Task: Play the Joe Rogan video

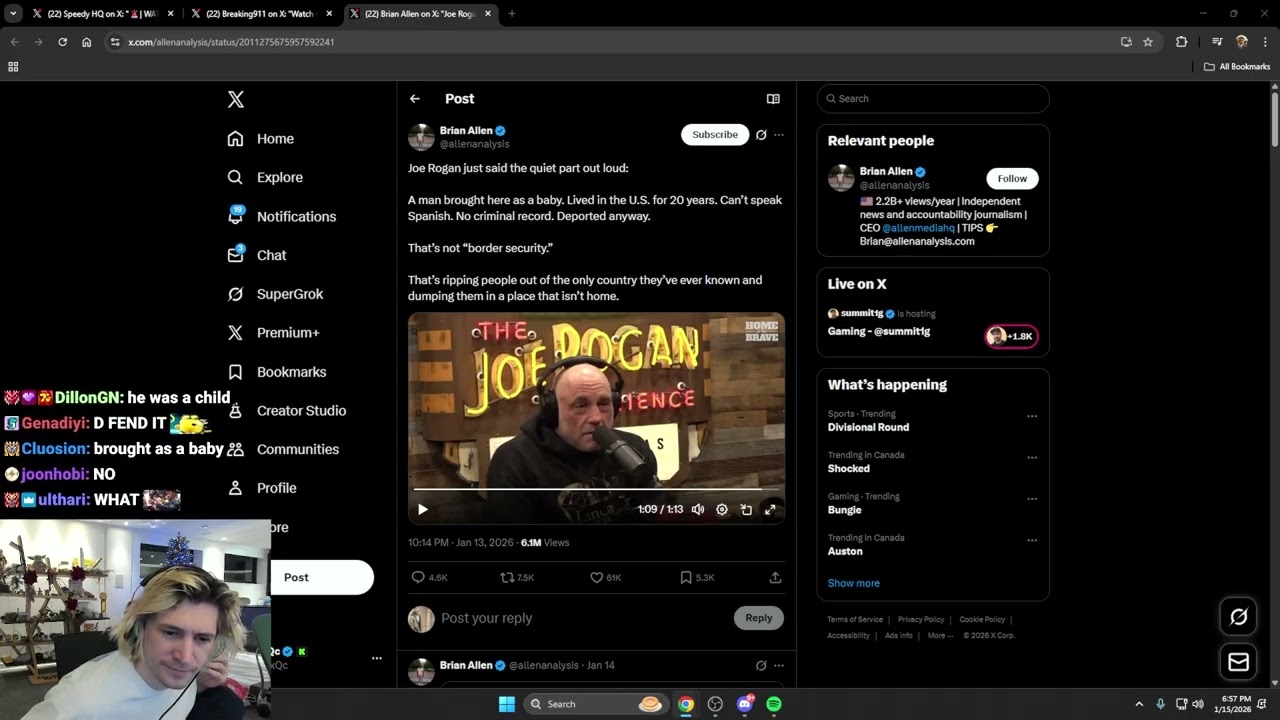Action: (x=422, y=509)
